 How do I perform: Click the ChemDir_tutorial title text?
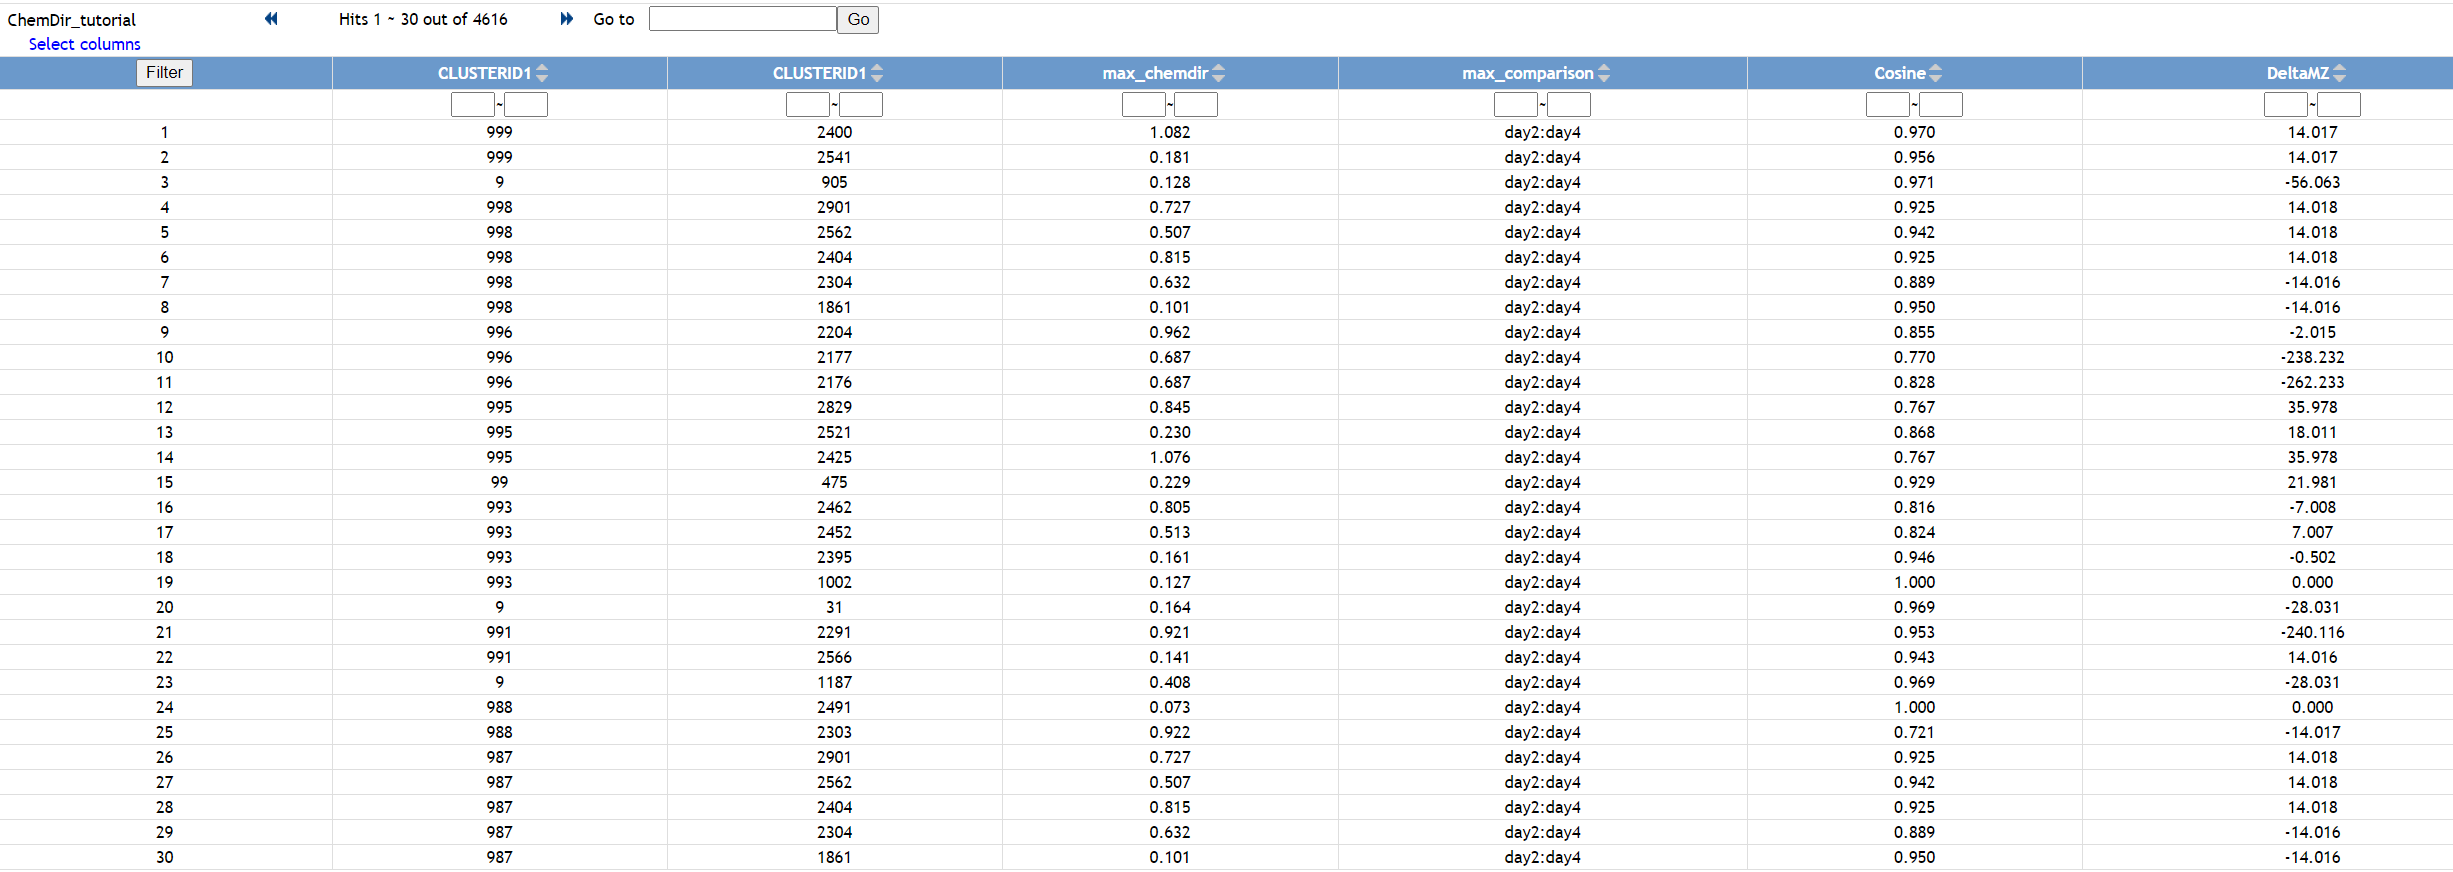72,20
